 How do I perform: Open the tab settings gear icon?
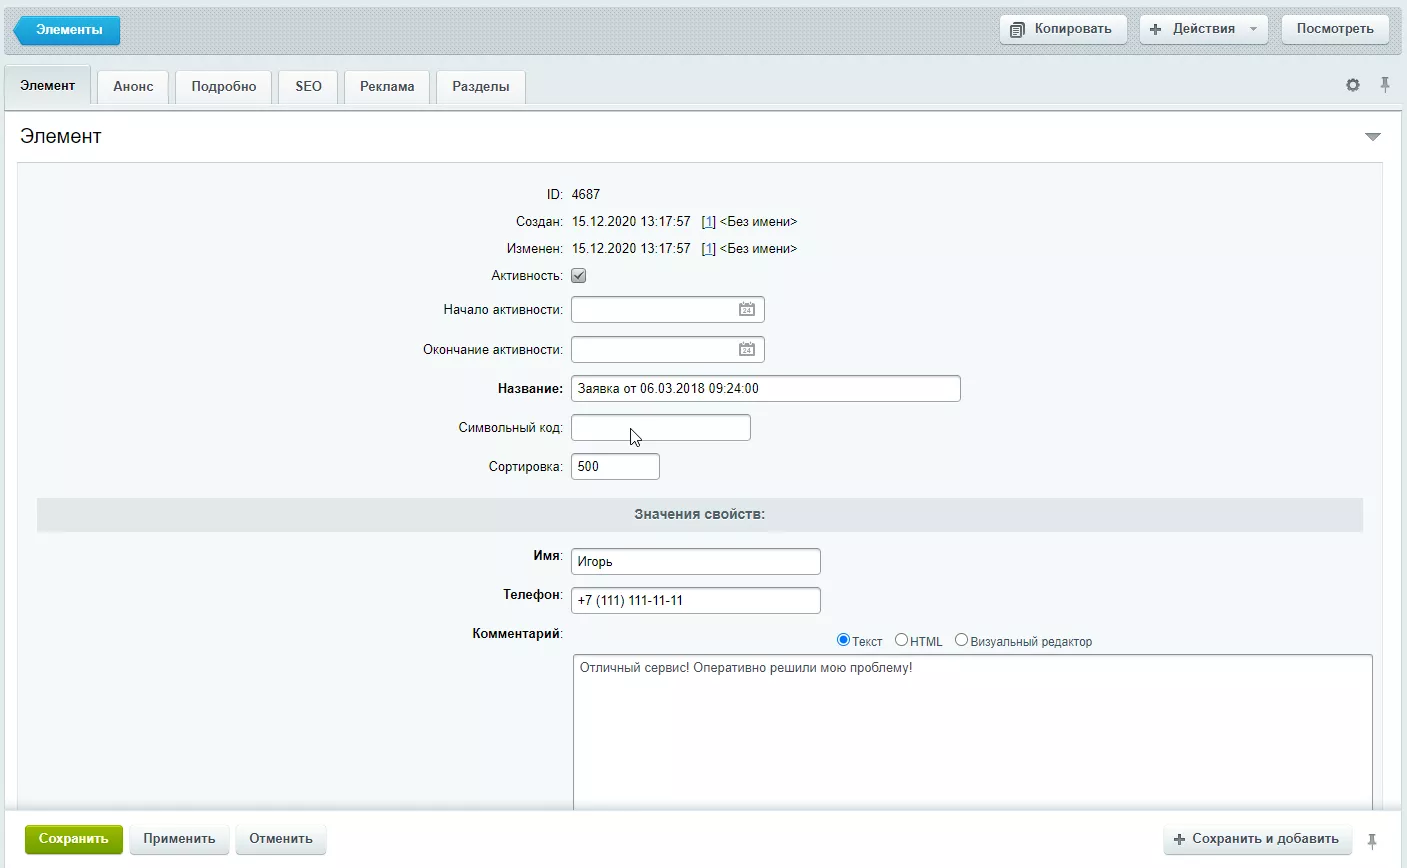point(1353,85)
